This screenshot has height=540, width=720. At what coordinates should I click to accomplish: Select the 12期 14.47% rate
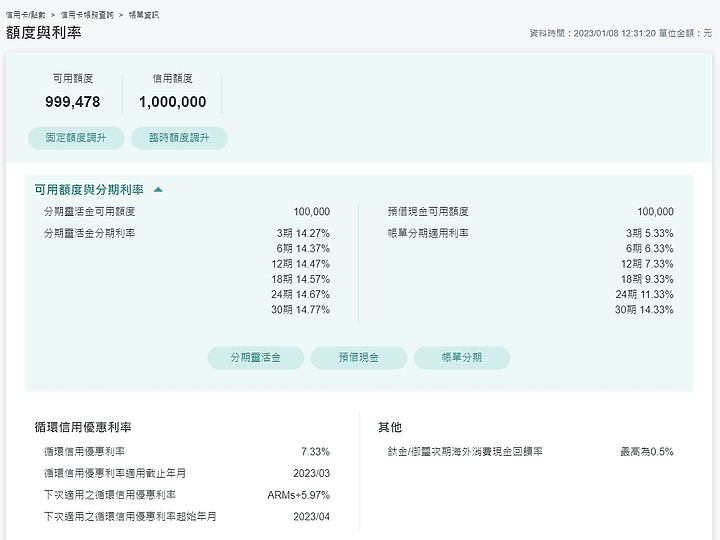[x=300, y=264]
